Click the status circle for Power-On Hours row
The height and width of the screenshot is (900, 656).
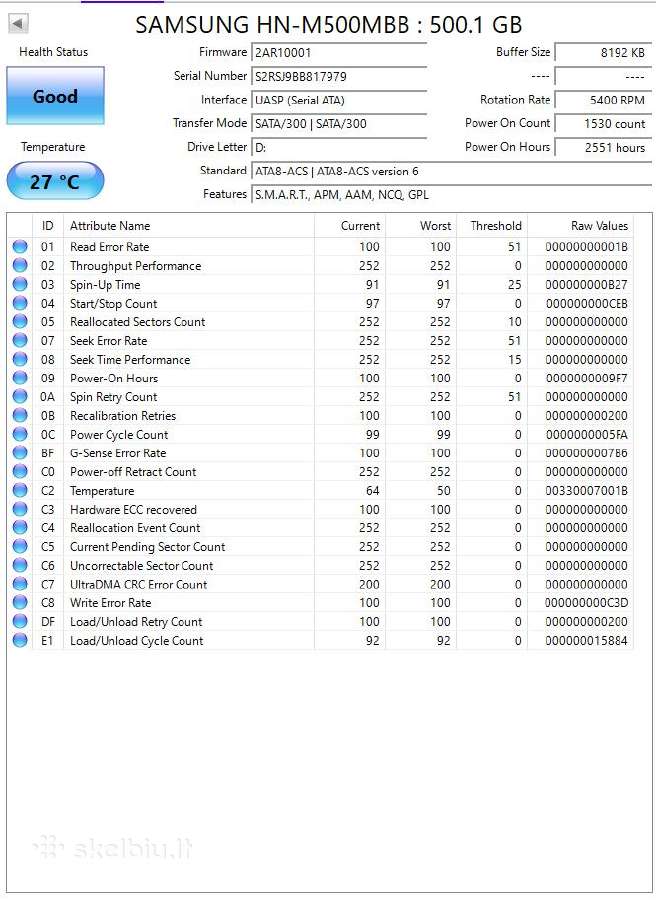tap(20, 378)
